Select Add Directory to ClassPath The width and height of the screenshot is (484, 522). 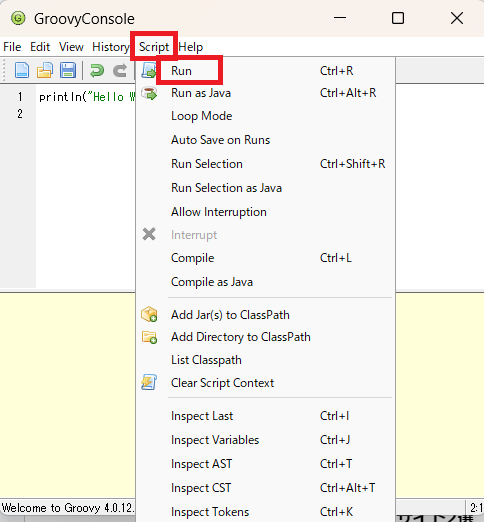[265, 337]
